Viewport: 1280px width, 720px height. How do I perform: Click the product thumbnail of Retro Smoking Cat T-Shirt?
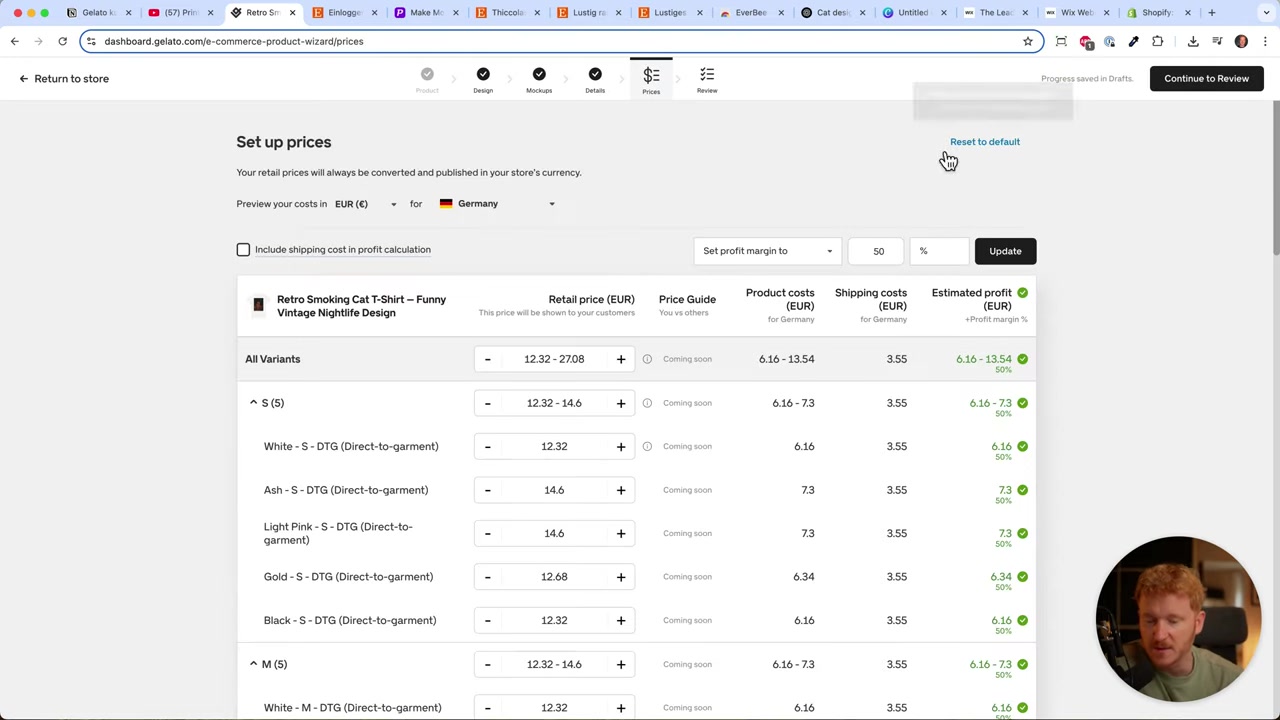pyautogui.click(x=258, y=305)
